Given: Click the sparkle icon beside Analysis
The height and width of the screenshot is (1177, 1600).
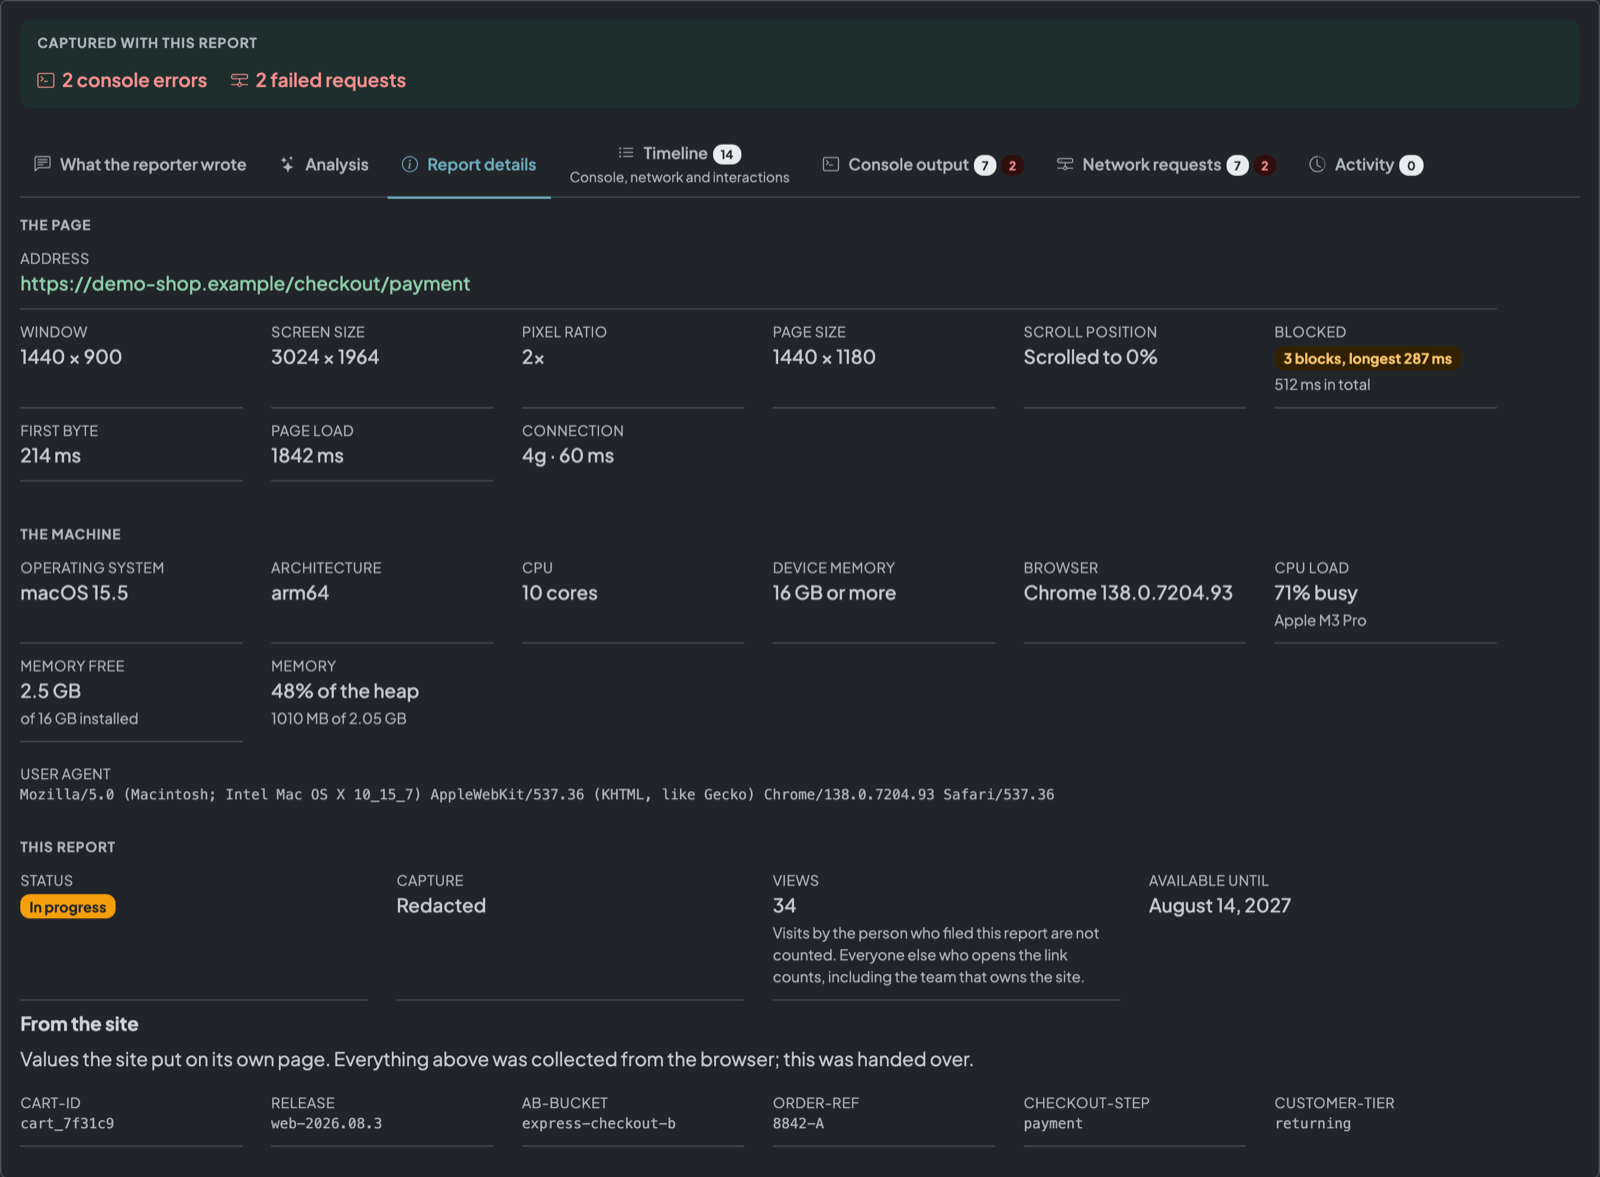Looking at the screenshot, I should (288, 164).
